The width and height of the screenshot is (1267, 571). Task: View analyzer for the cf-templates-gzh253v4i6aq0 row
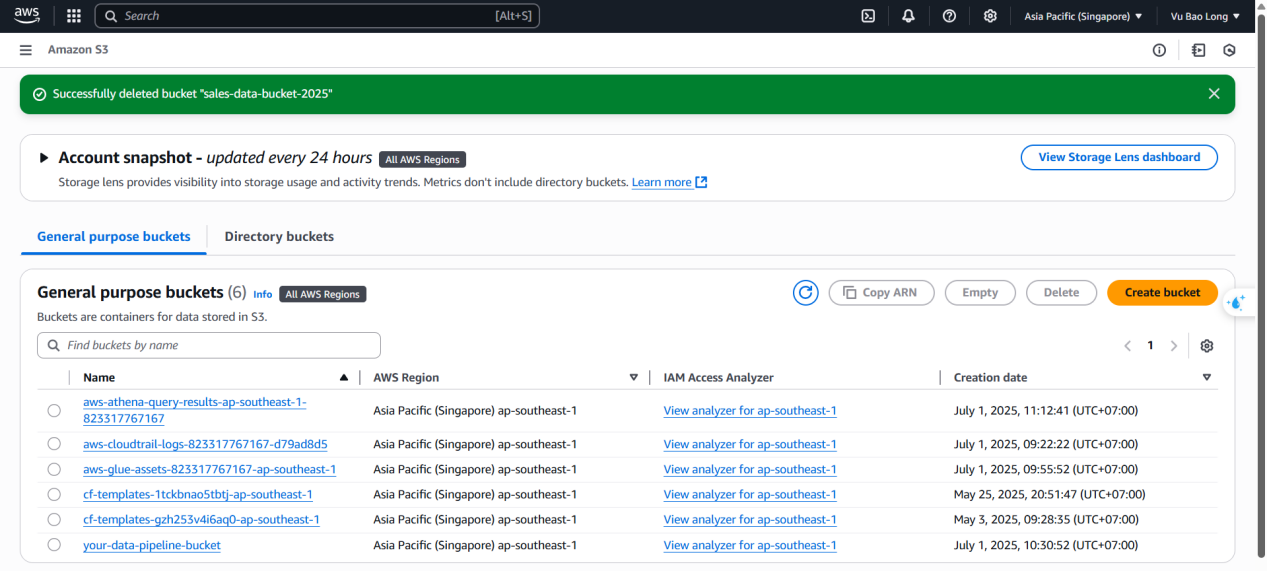[750, 519]
